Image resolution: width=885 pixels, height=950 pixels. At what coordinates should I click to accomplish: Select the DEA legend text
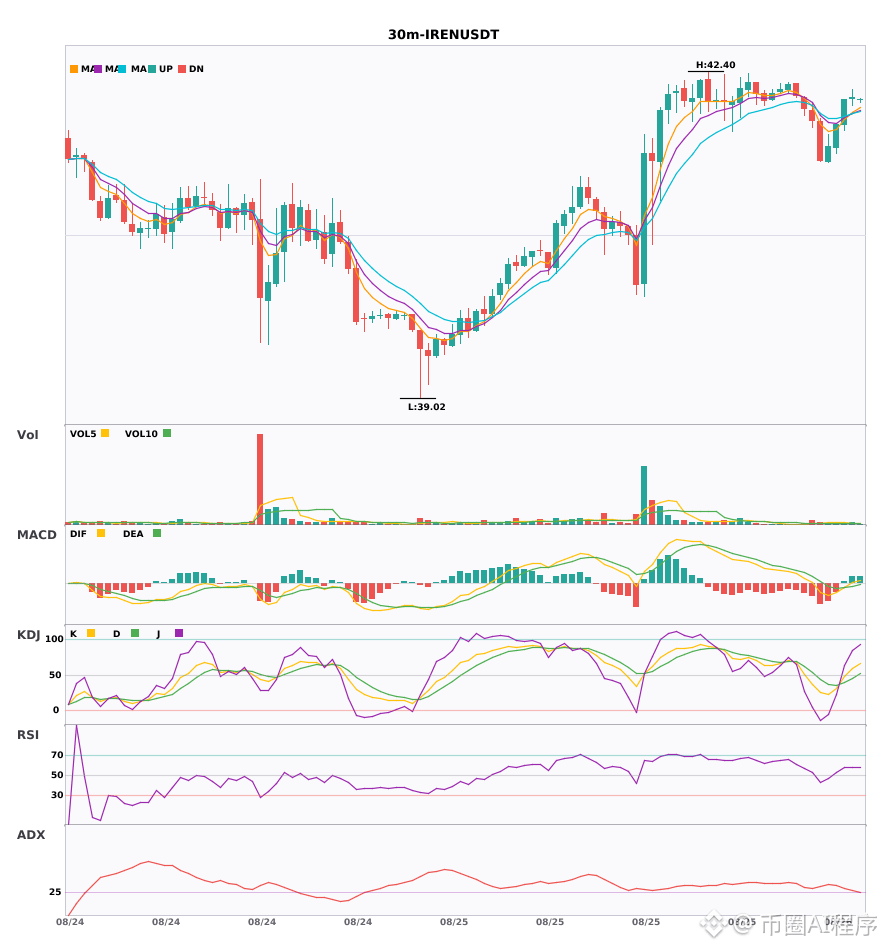point(133,534)
